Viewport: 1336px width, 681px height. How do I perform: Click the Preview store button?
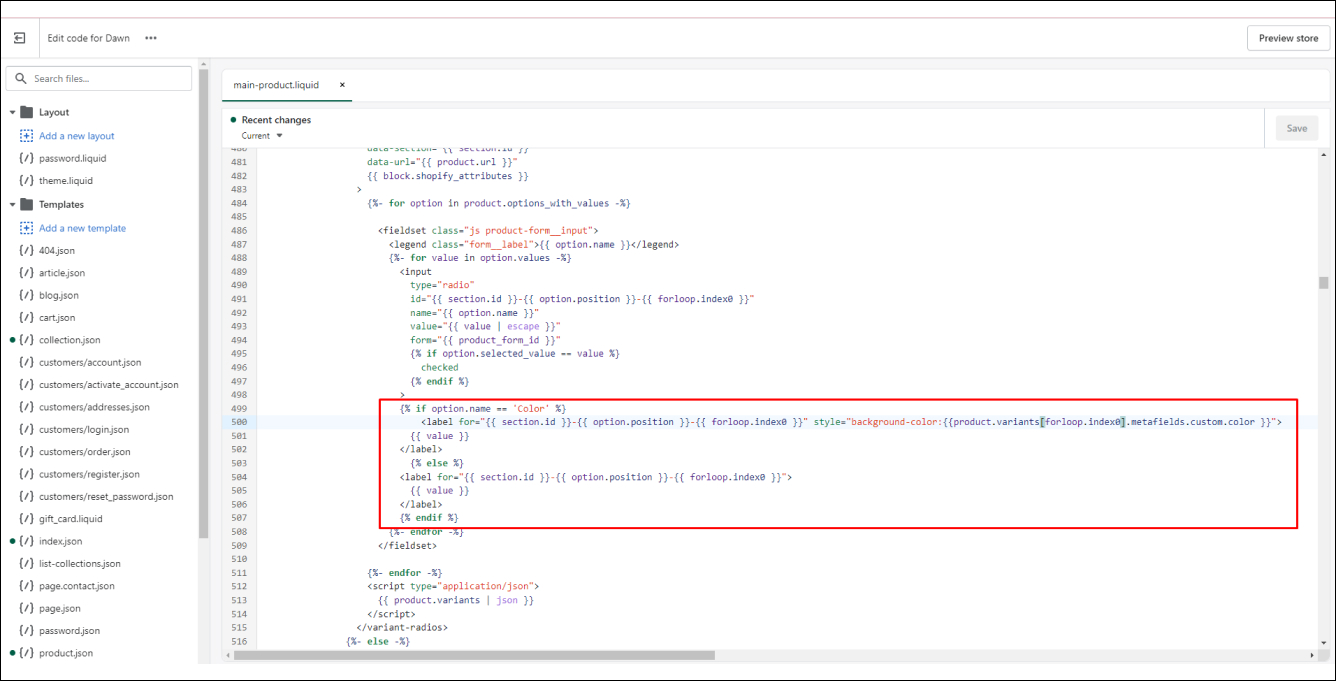[x=1288, y=38]
